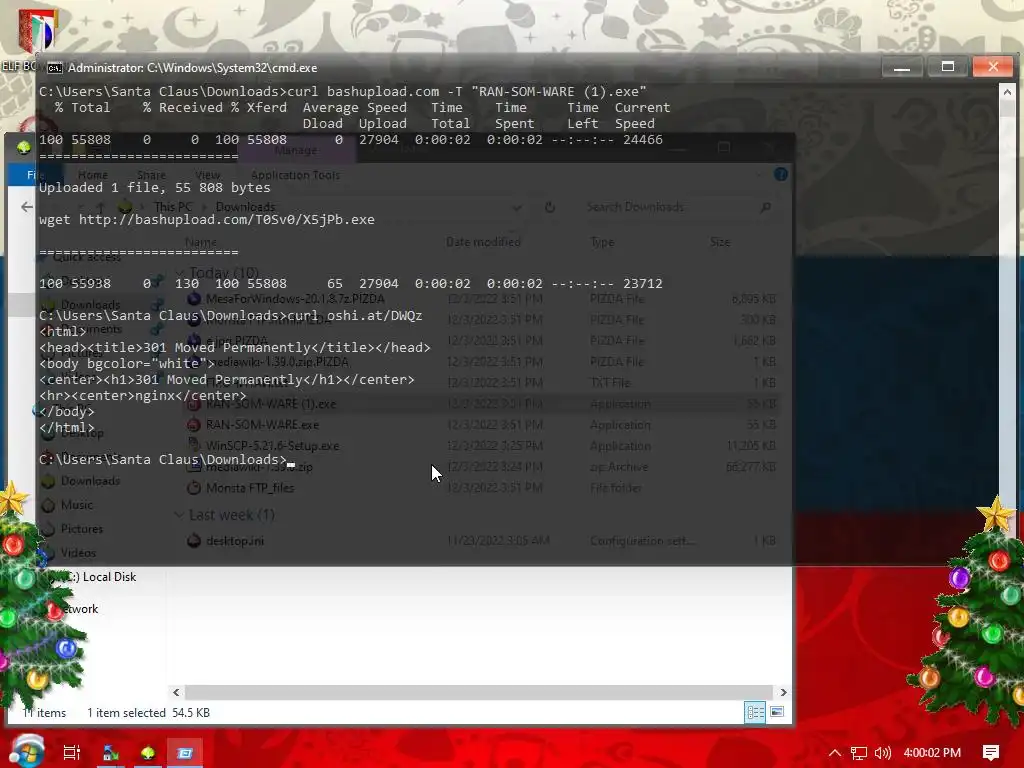Open (C:) Local Disk in navigation pane
Image resolution: width=1024 pixels, height=768 pixels.
[x=101, y=577]
